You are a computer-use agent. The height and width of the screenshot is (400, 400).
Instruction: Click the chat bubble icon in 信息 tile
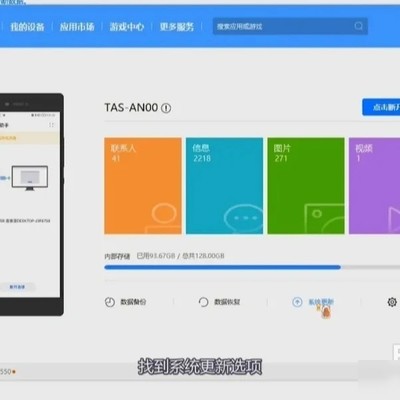(x=243, y=218)
